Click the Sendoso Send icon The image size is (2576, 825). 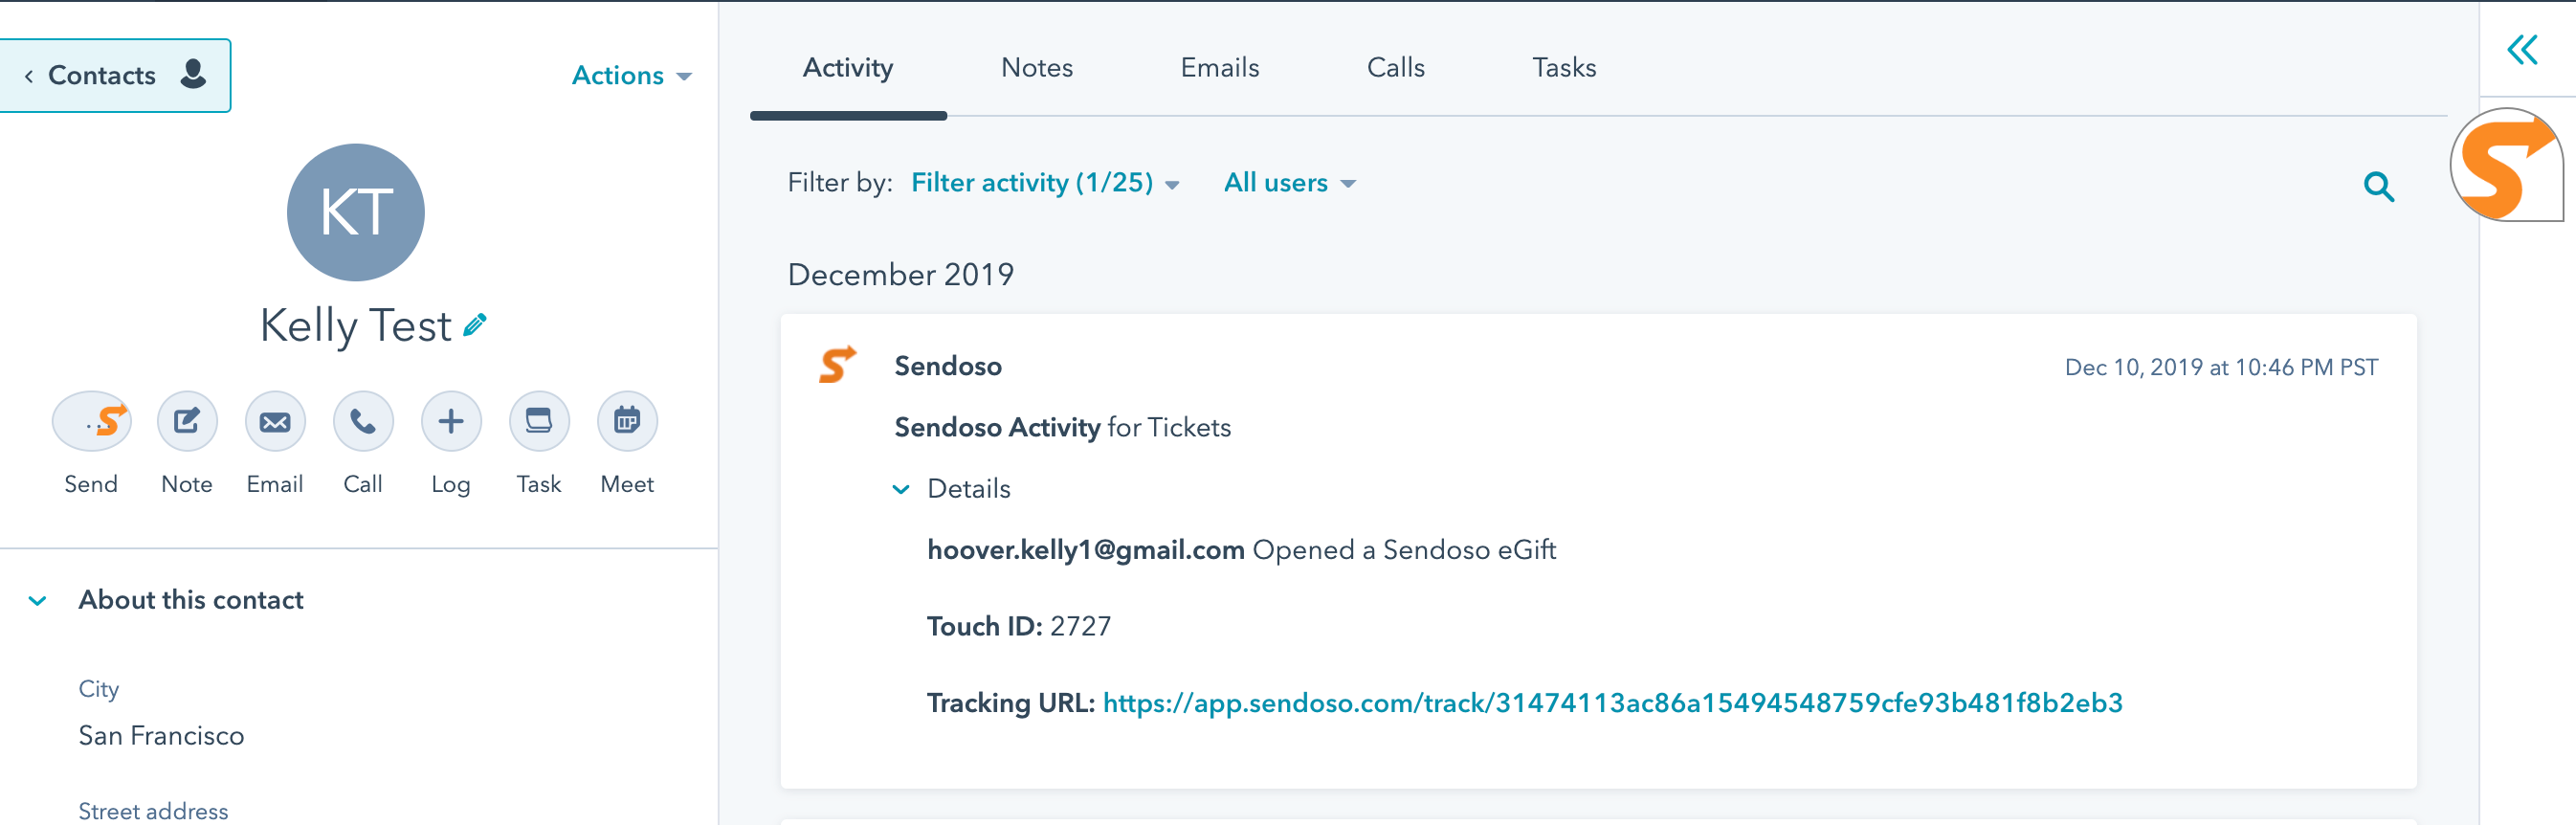(92, 421)
